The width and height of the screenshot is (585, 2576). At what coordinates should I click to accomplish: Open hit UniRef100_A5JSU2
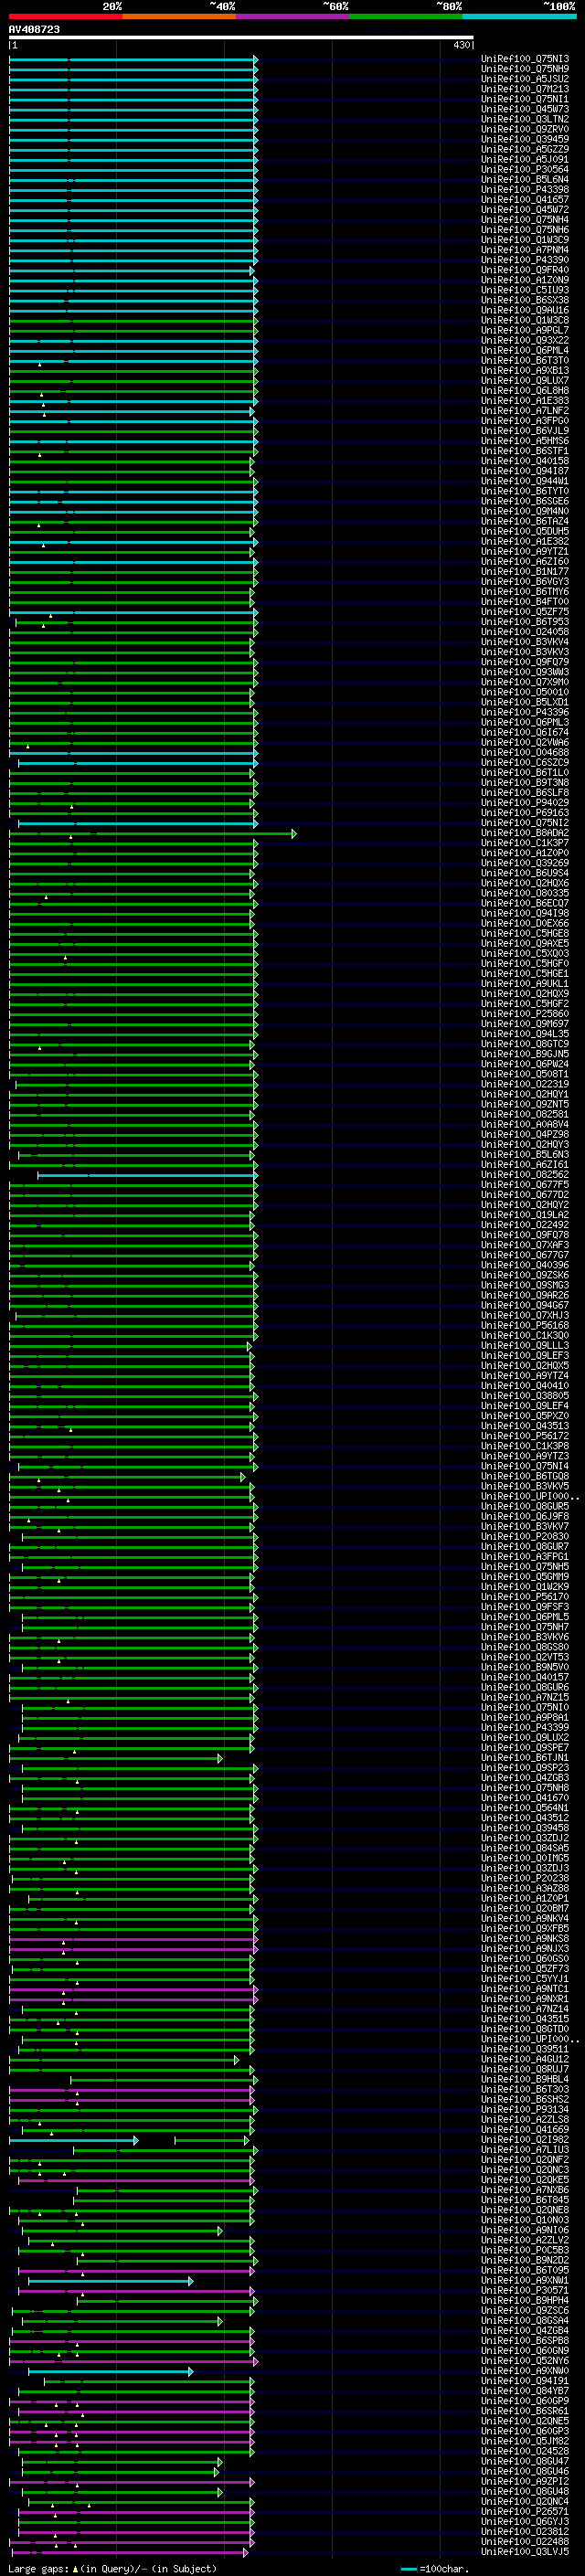[525, 79]
